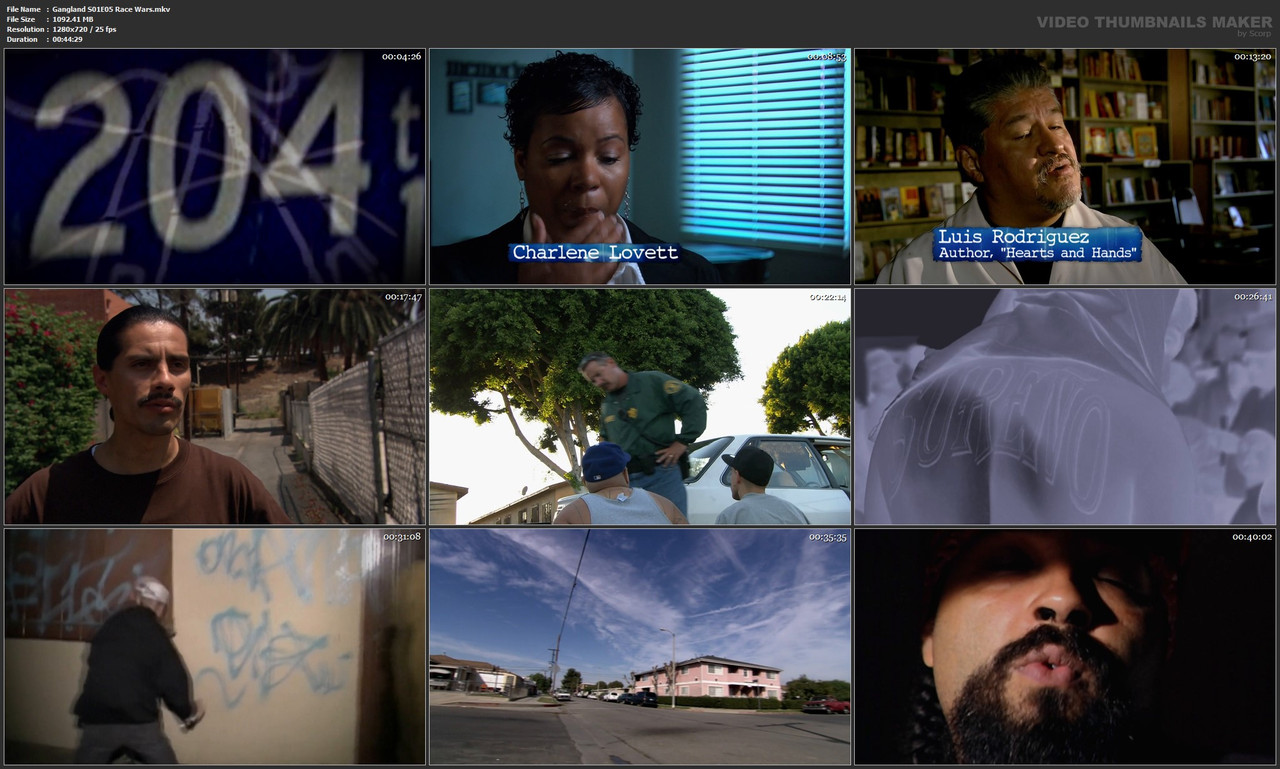Click the caption Author, "Hearts and Hands"

point(1037,254)
